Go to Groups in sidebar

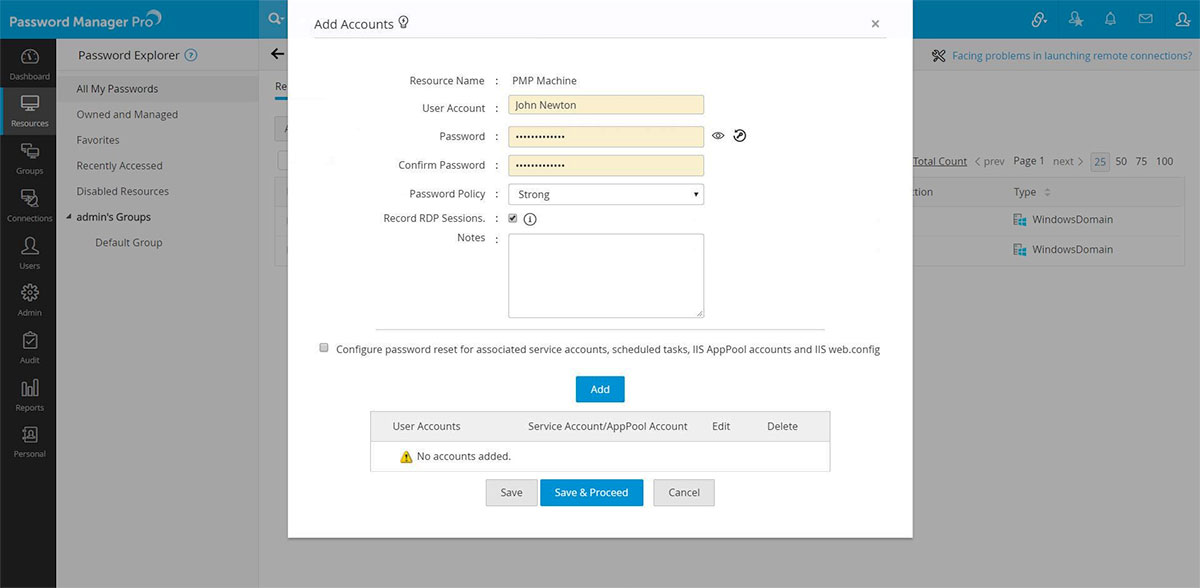(29, 157)
